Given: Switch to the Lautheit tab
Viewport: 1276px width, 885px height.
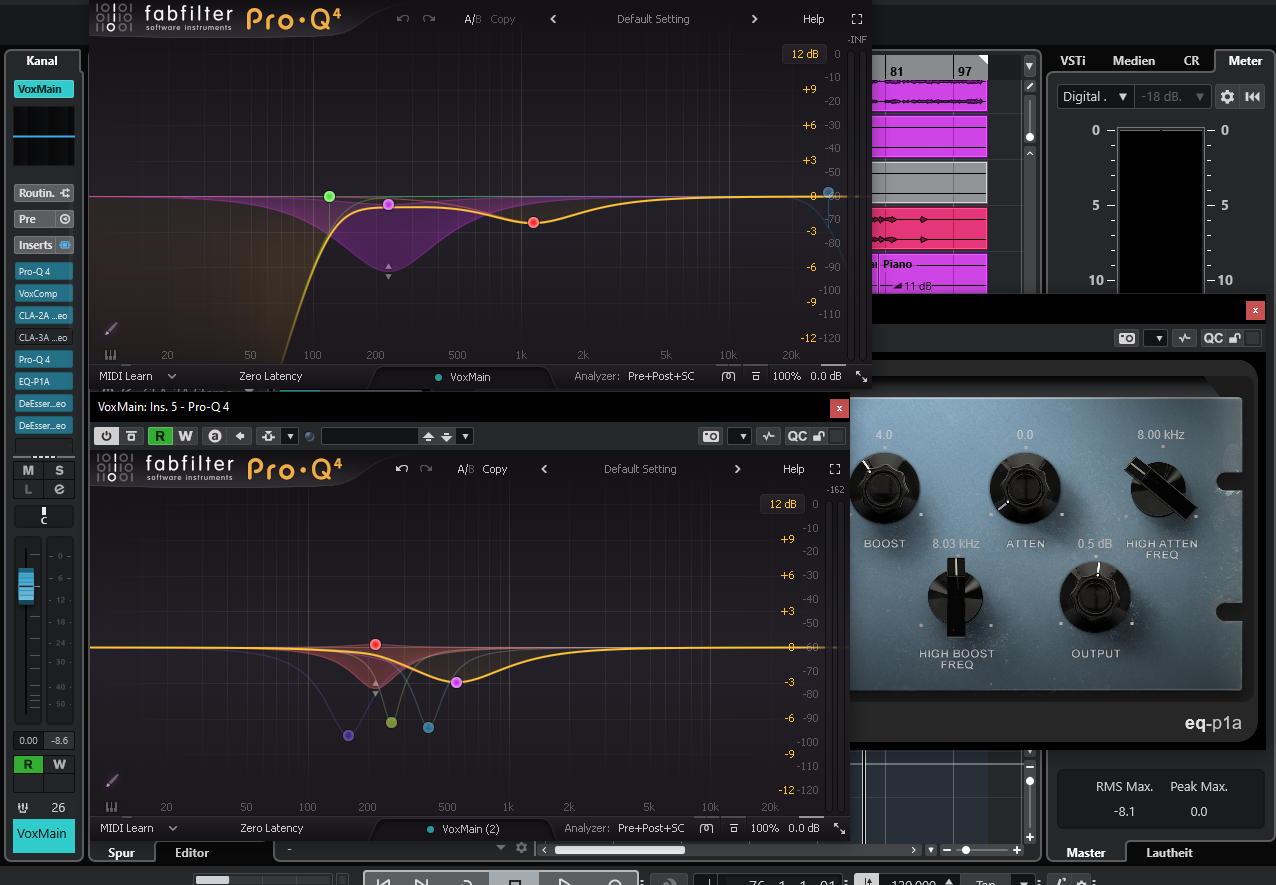Looking at the screenshot, I should tap(1169, 853).
